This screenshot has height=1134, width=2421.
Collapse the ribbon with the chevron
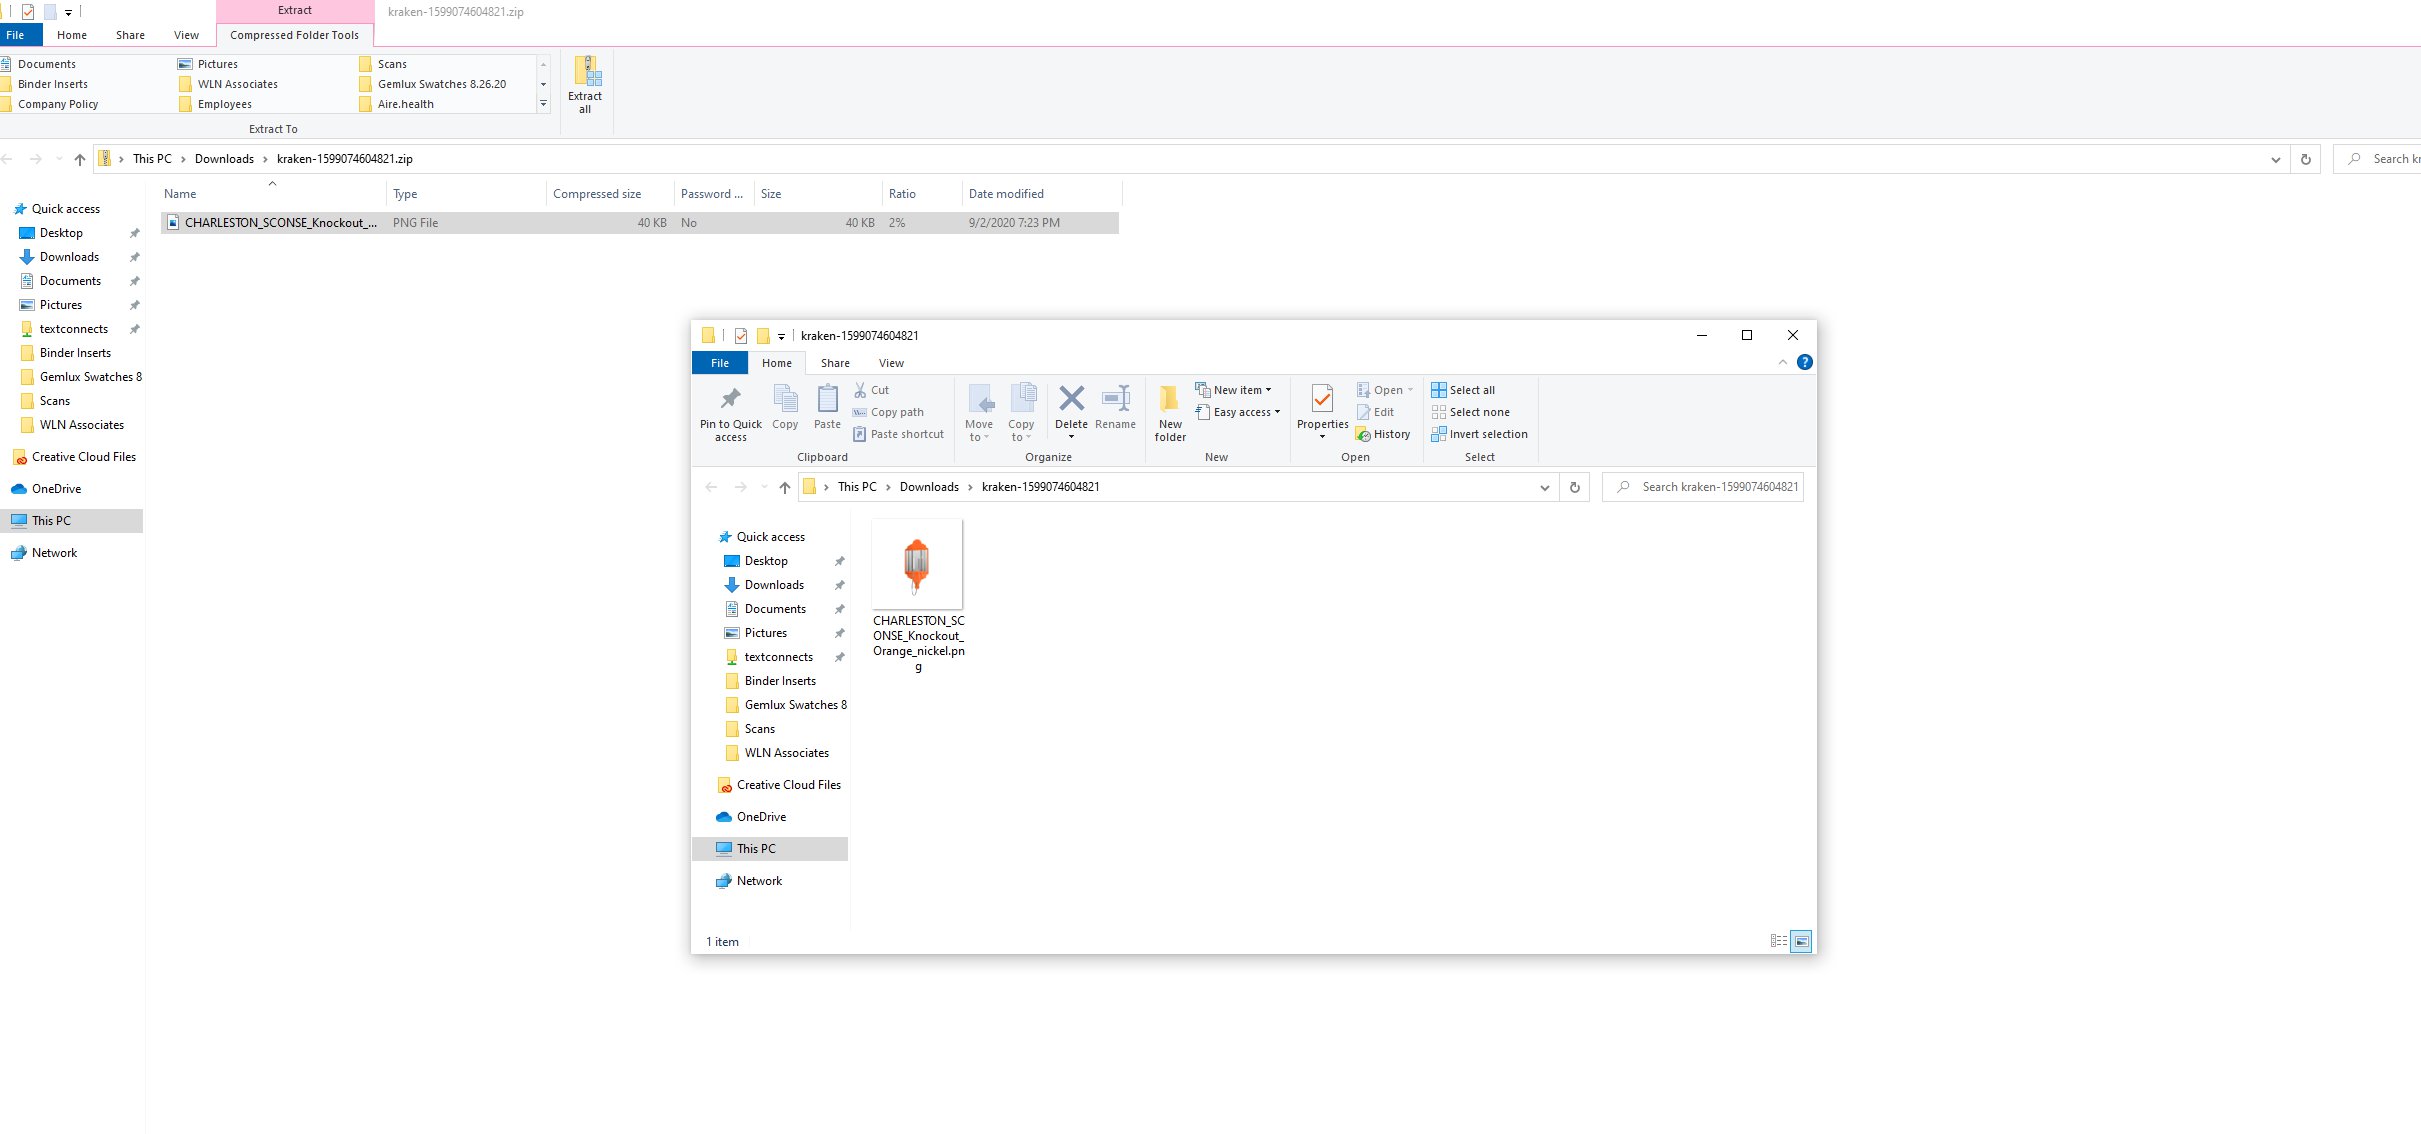click(1783, 362)
